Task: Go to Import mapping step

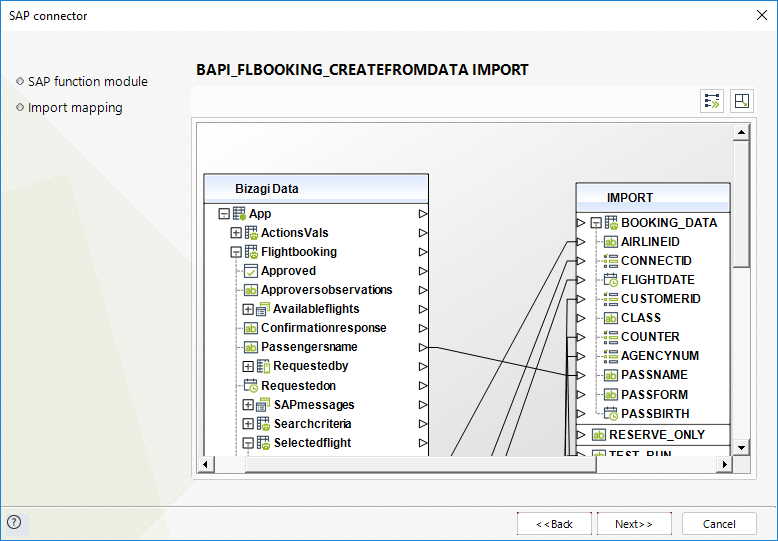Action: [75, 108]
